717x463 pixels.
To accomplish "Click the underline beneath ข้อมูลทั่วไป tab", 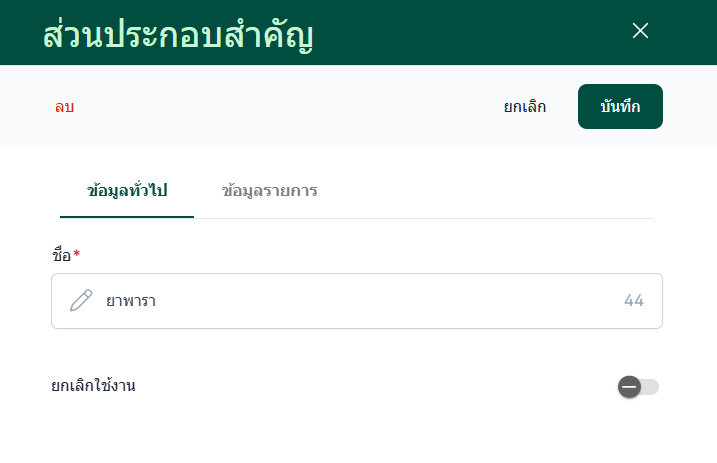I will click(x=127, y=217).
